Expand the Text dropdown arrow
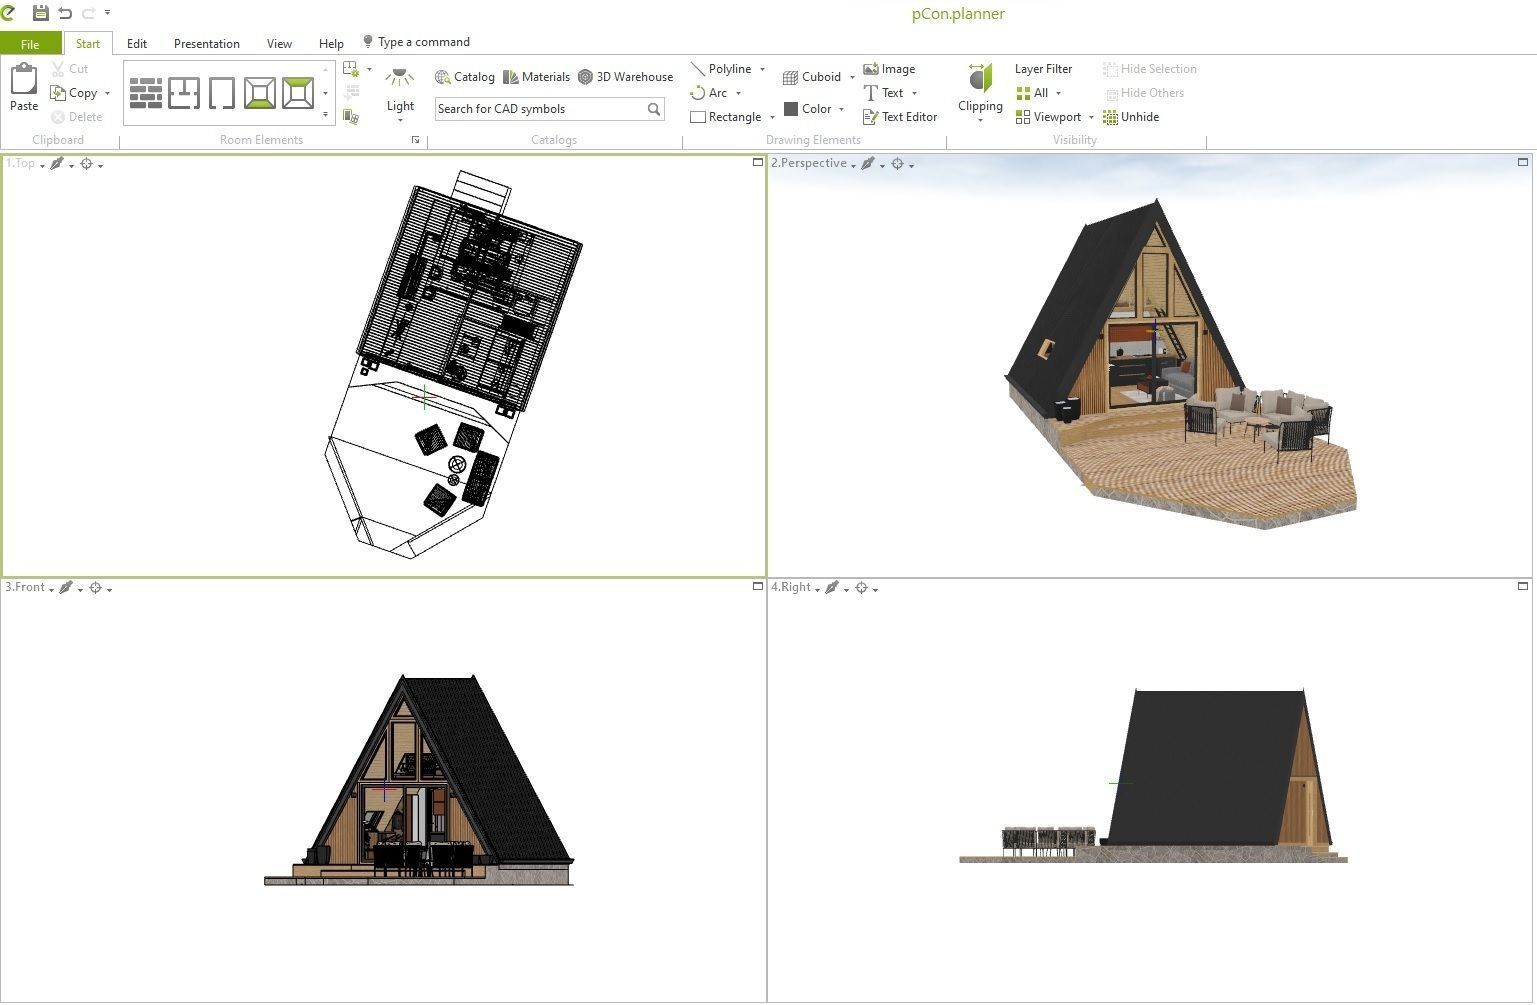 [x=914, y=93]
